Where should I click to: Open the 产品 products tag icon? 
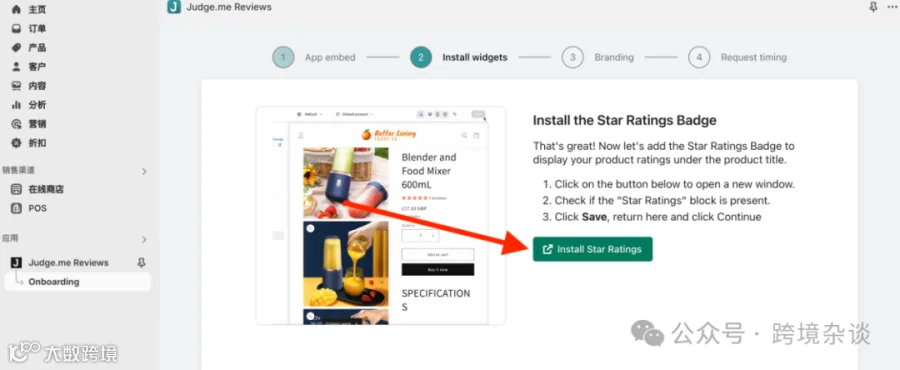coord(17,48)
